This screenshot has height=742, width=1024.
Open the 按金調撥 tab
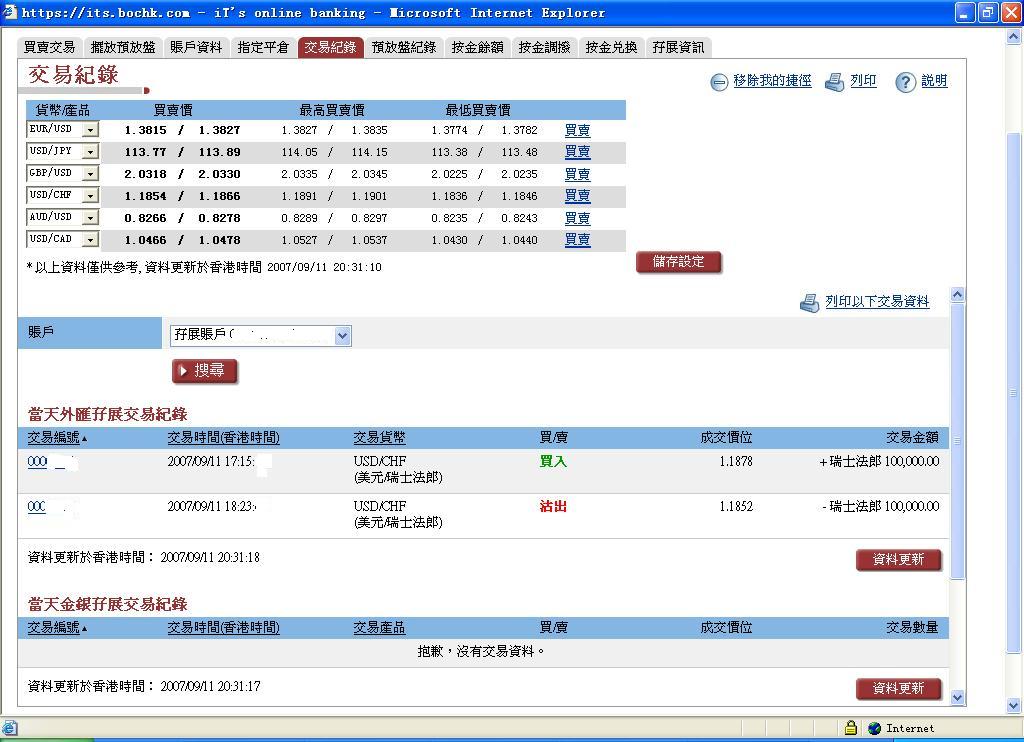tap(545, 47)
